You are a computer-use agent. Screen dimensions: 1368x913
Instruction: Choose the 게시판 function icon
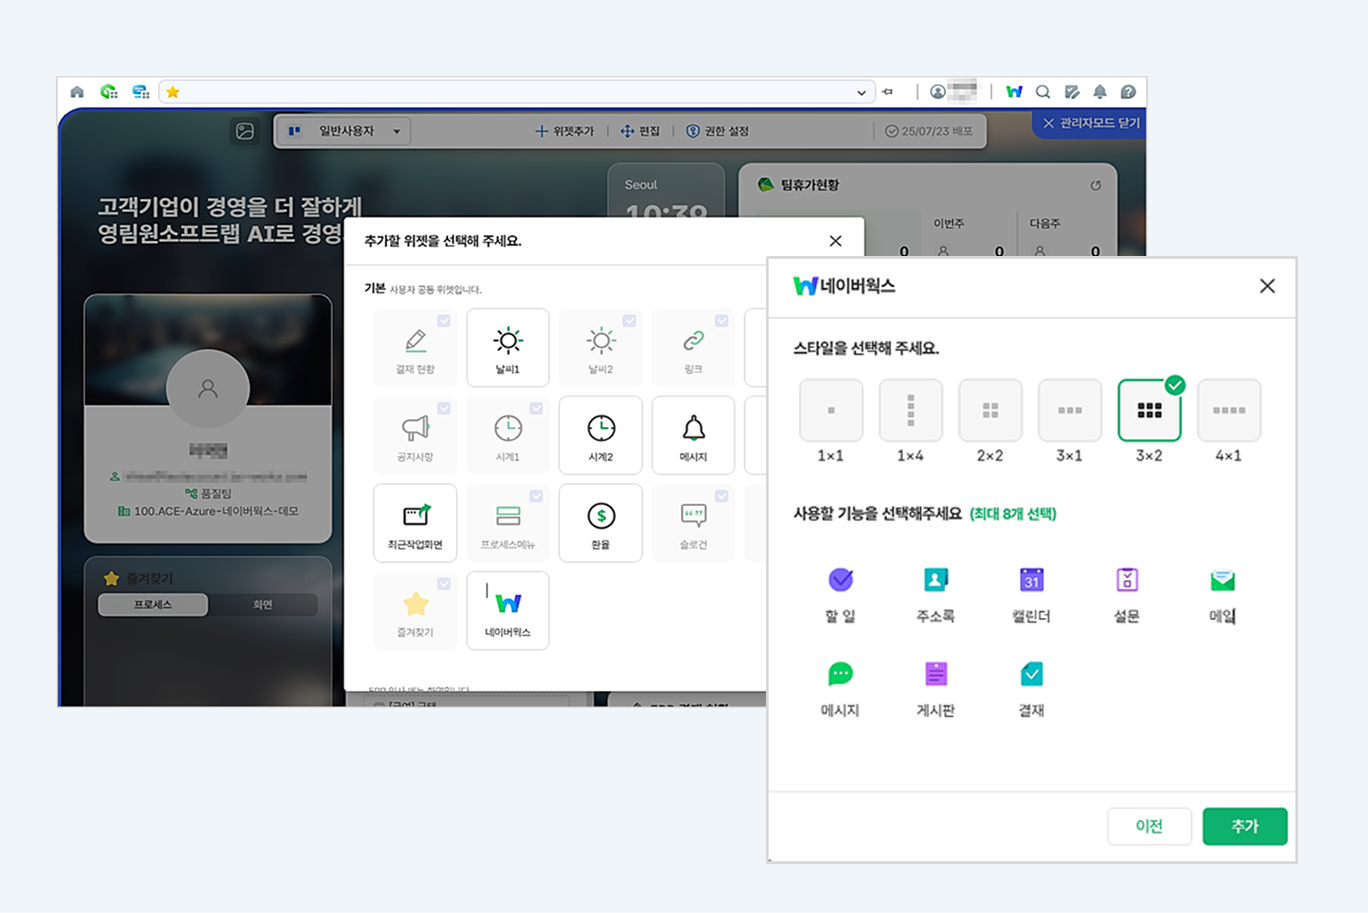[935, 687]
